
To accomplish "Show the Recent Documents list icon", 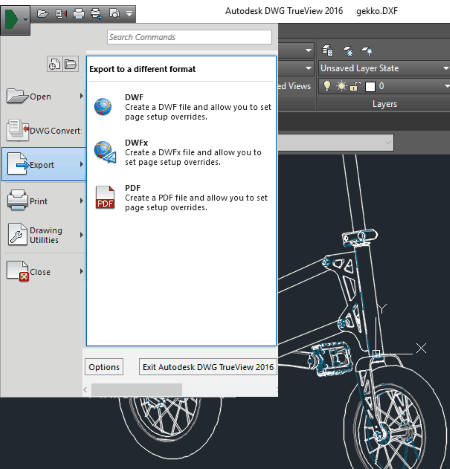I will pos(55,64).
